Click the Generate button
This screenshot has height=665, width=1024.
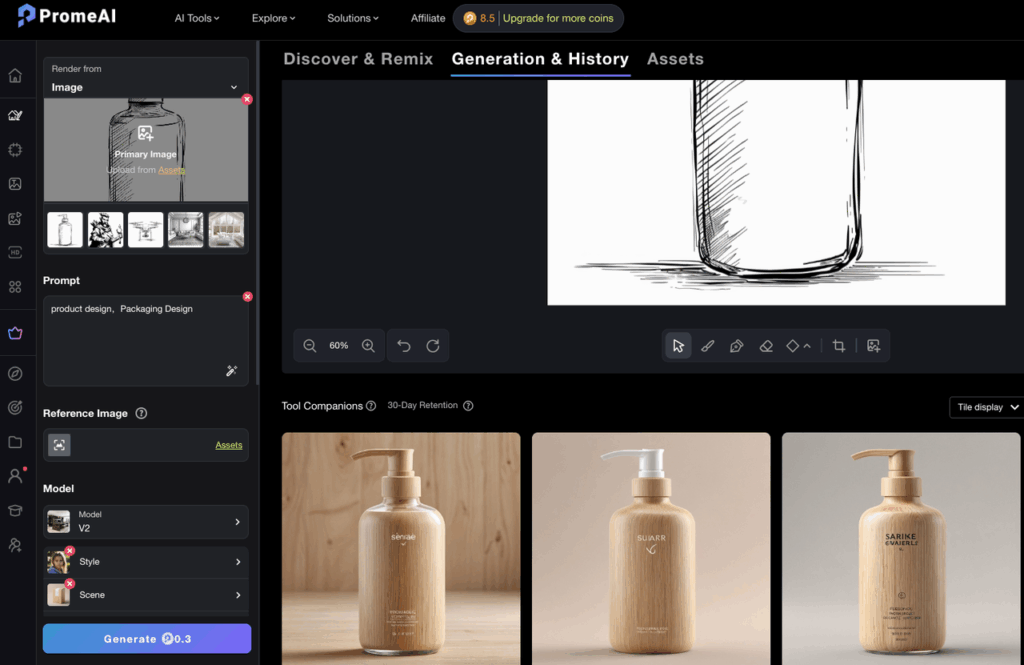[147, 638]
